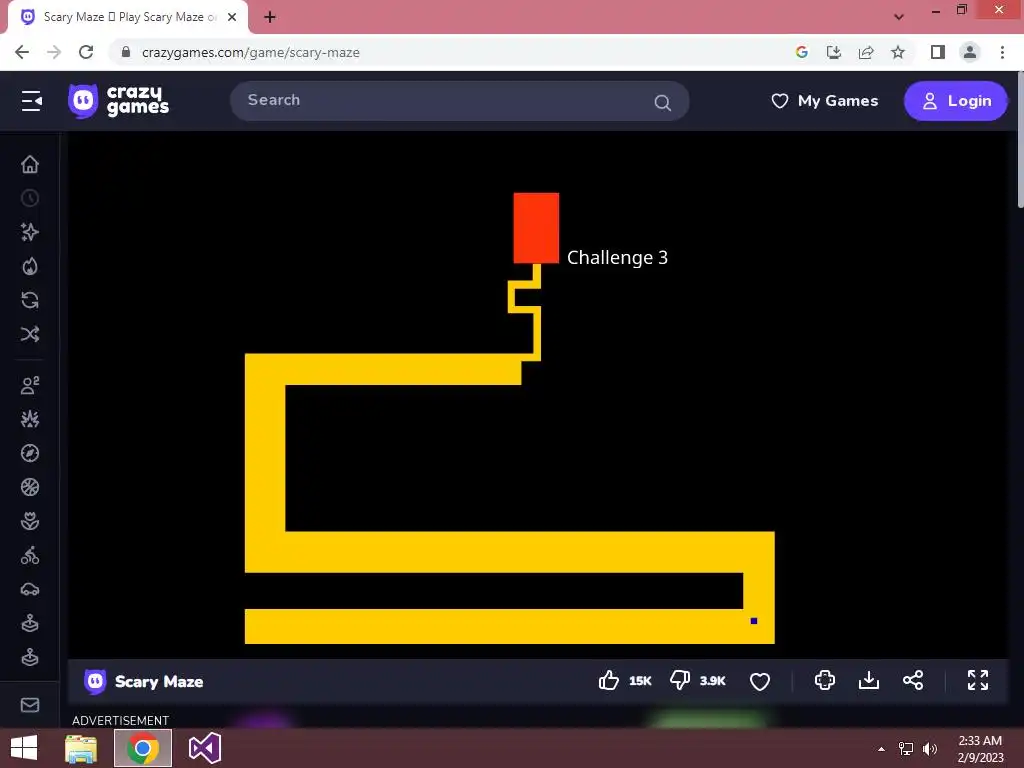
Task: Open the Bike games icon
Action: 30,555
